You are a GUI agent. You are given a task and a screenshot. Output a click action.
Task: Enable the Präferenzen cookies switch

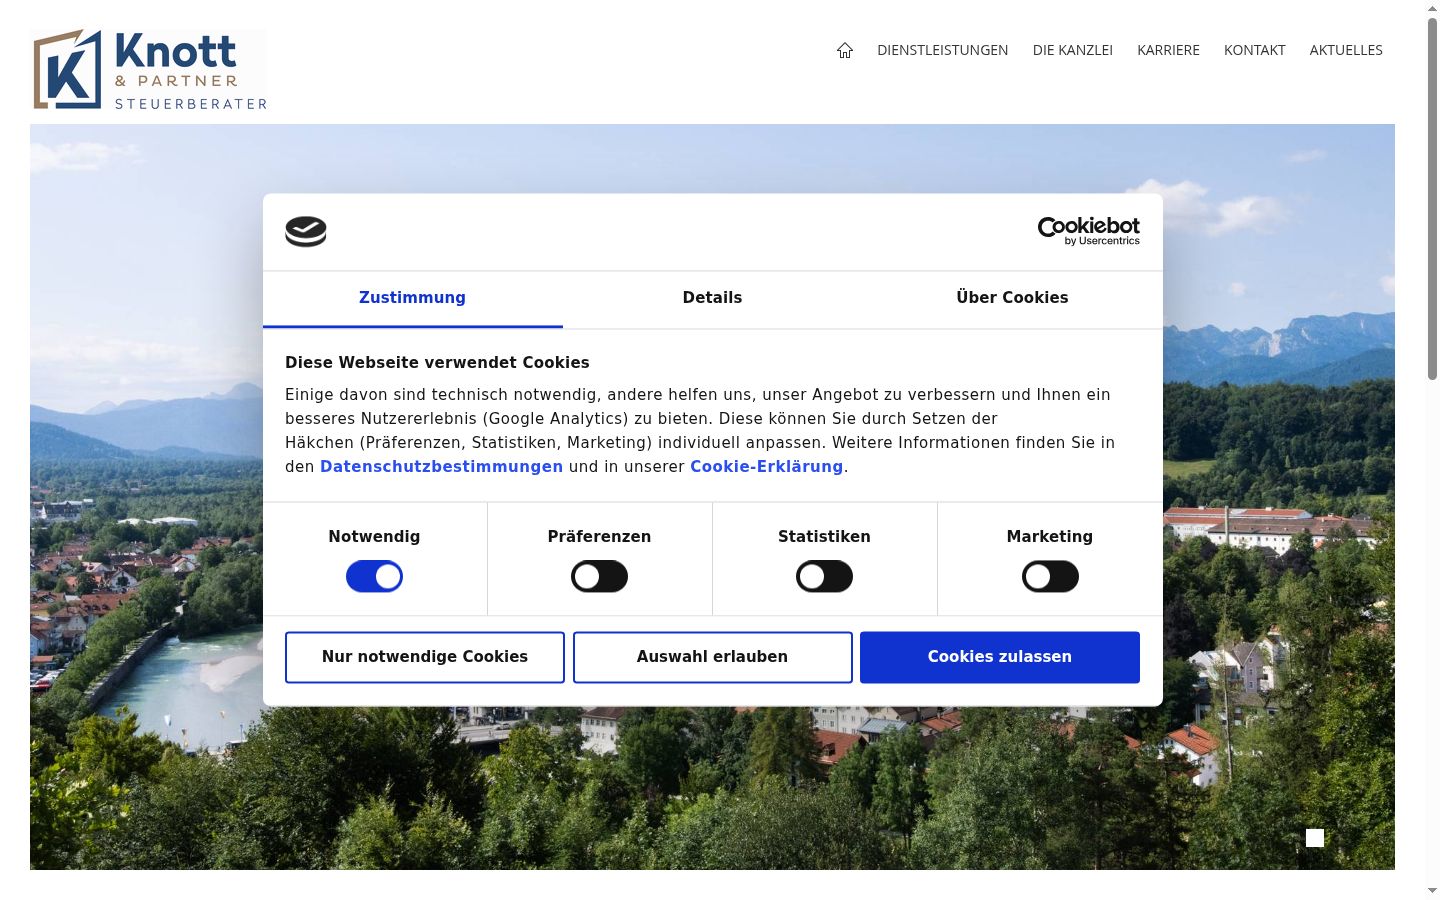(599, 577)
